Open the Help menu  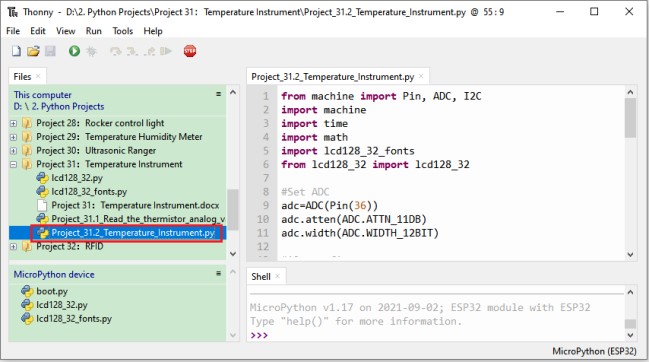[153, 31]
